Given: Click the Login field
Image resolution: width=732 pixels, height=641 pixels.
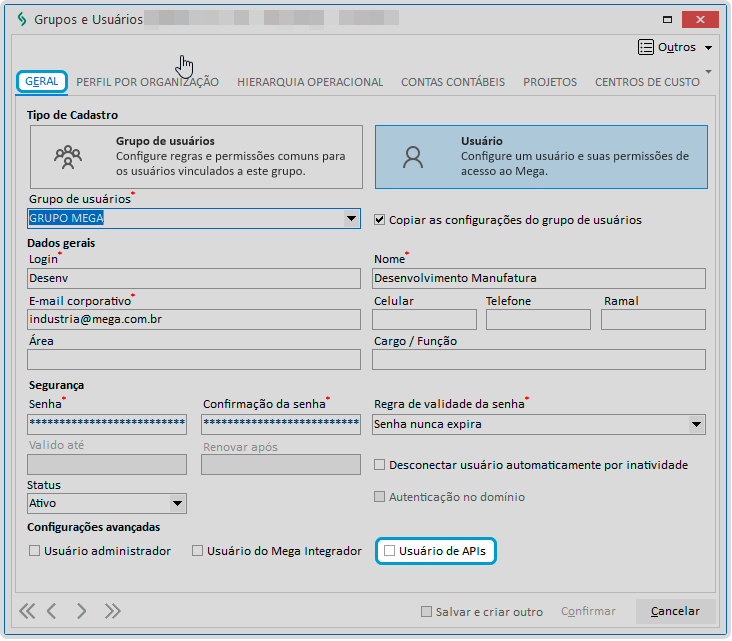Looking at the screenshot, I should coord(194,278).
